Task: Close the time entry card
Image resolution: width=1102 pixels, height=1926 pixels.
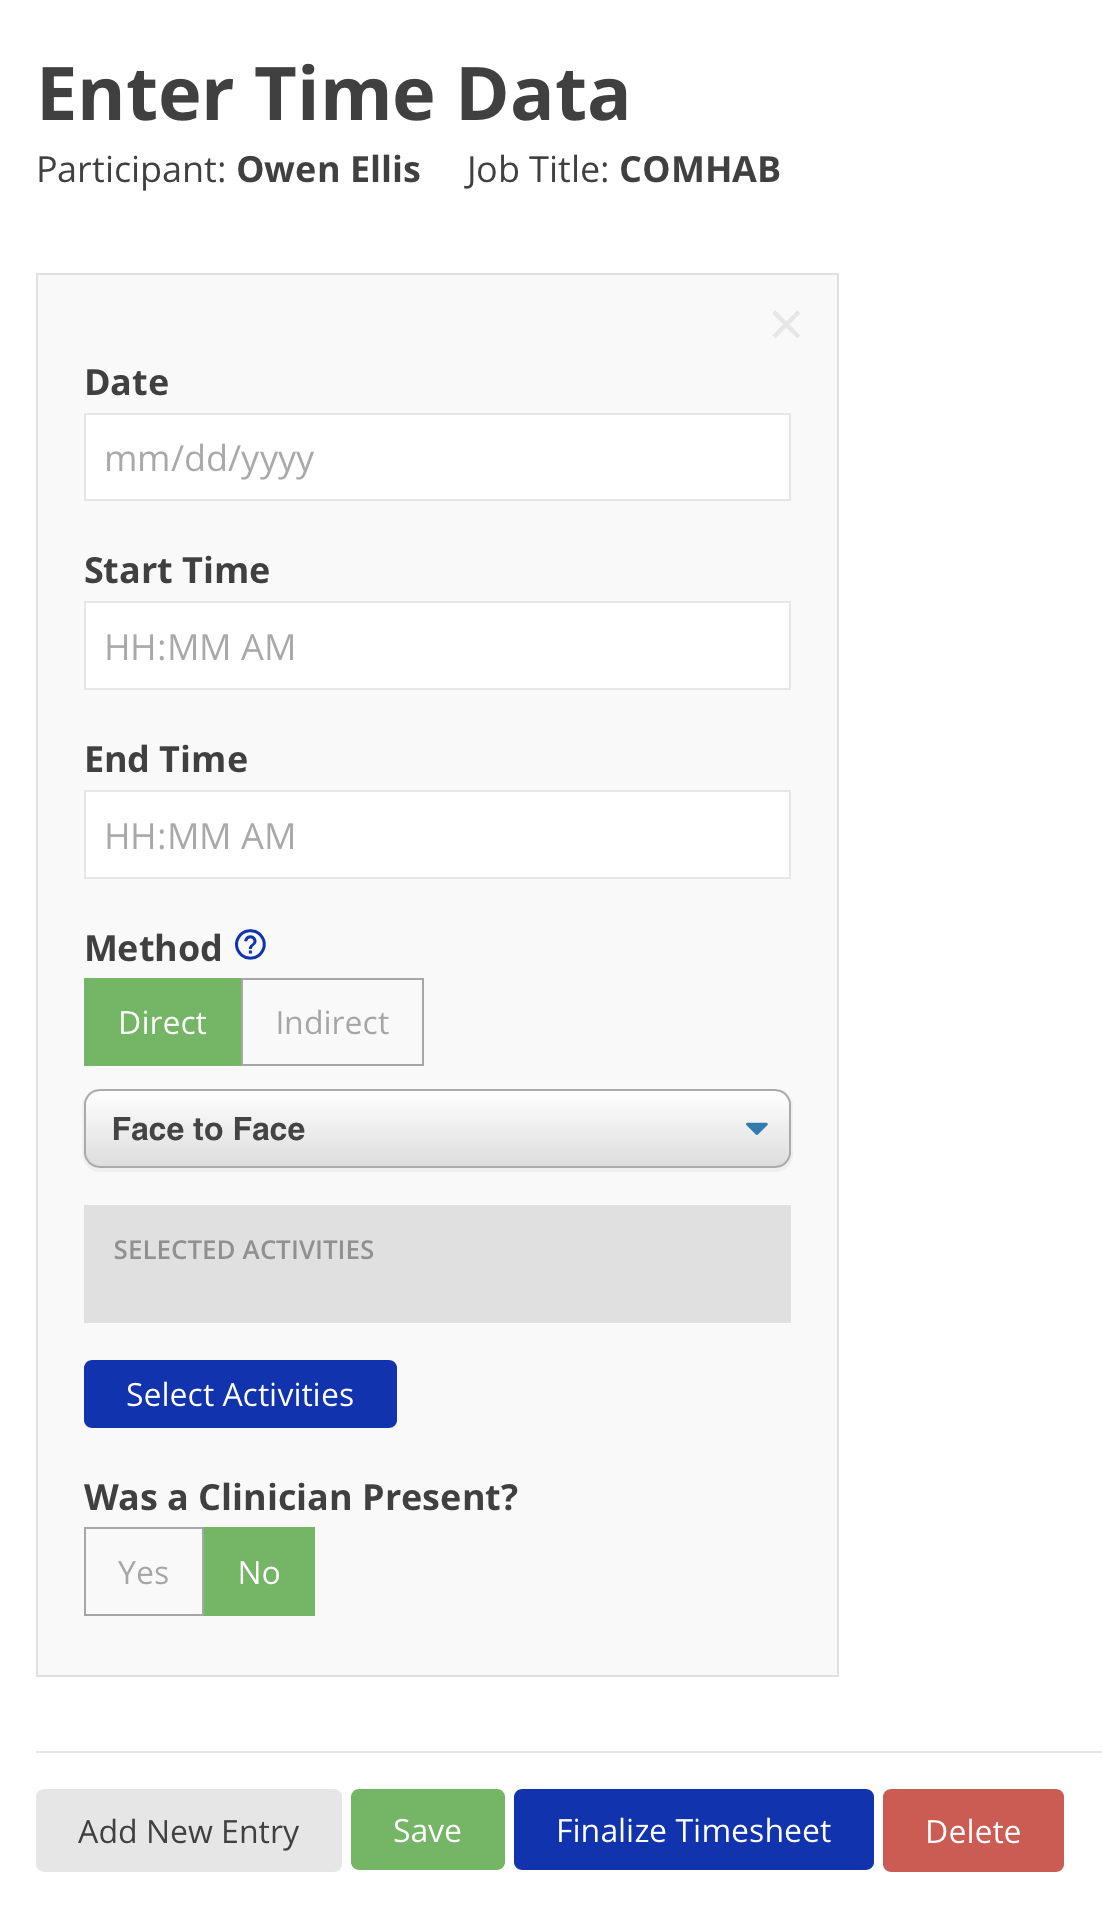Action: pyautogui.click(x=786, y=324)
